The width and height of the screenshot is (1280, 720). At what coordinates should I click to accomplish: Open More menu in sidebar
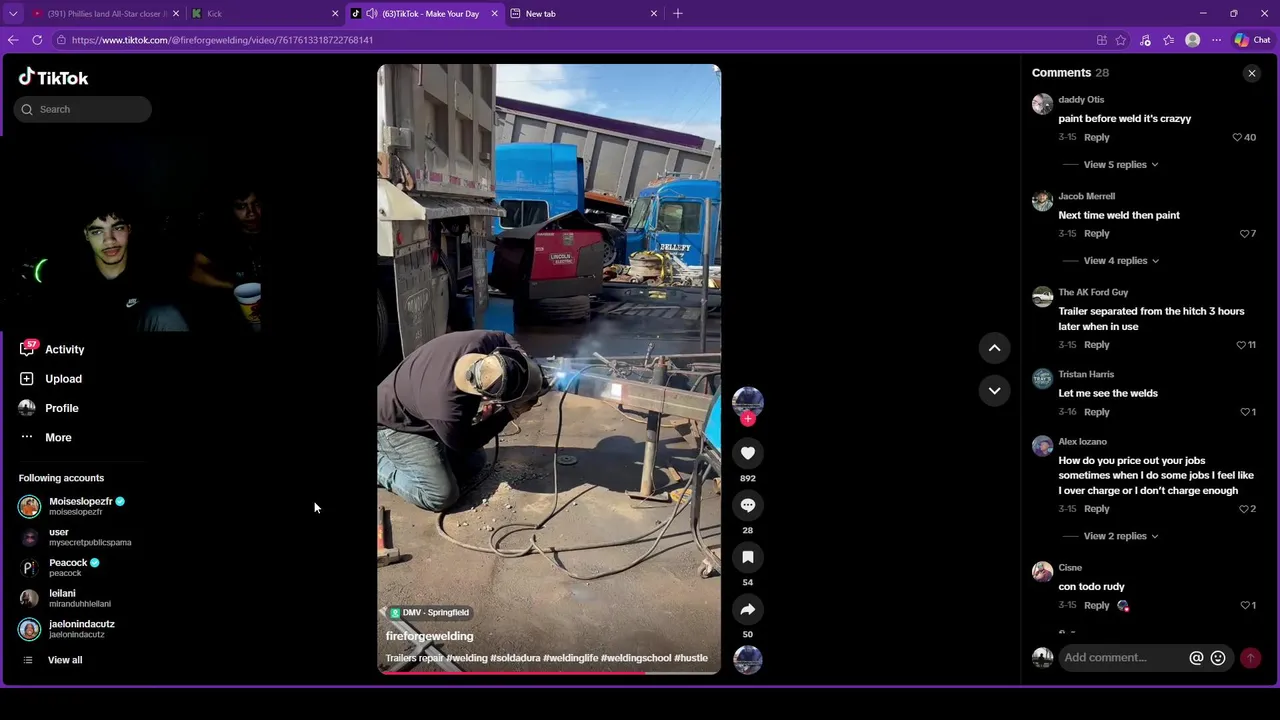[x=58, y=437]
